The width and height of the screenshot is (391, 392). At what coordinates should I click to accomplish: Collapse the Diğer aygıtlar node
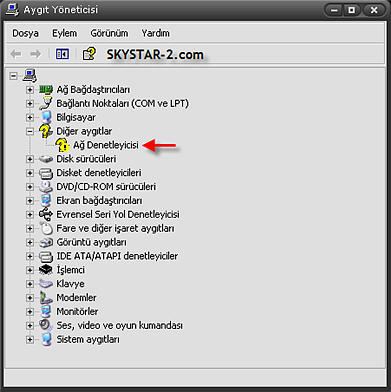point(30,131)
